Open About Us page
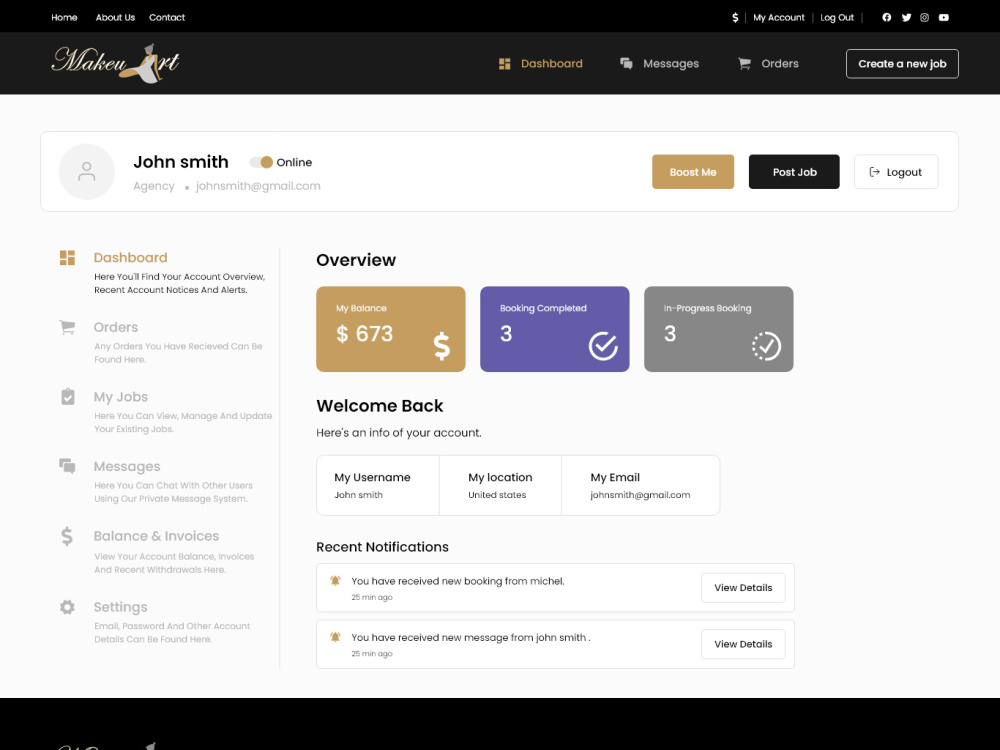This screenshot has height=750, width=1000. [x=115, y=17]
